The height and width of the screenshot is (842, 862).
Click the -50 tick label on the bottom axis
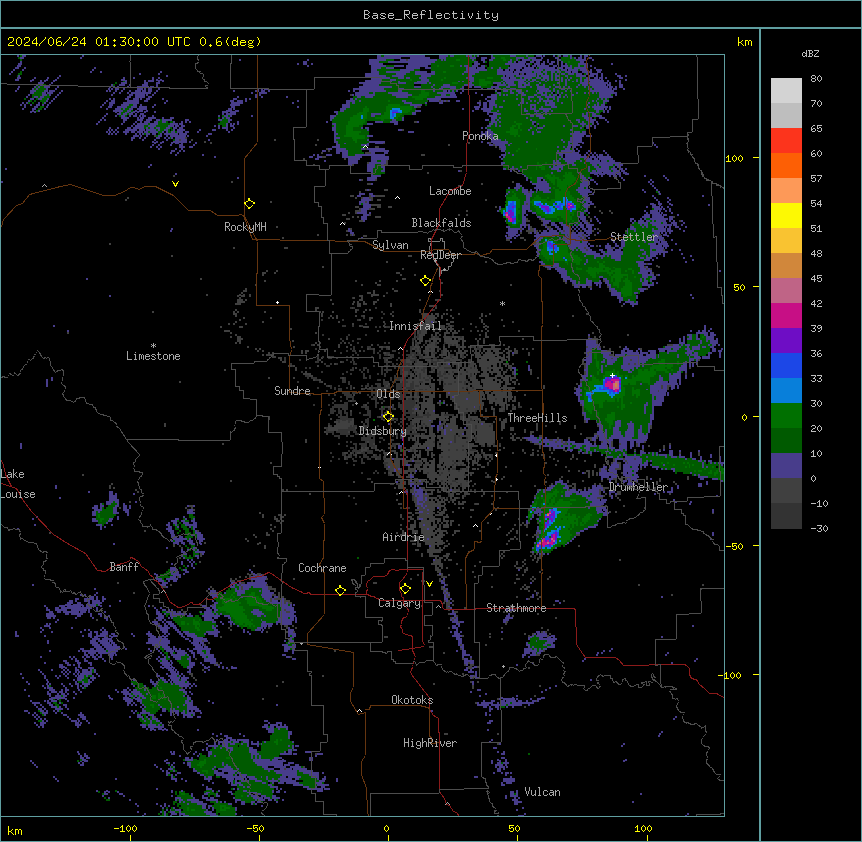(x=255, y=828)
